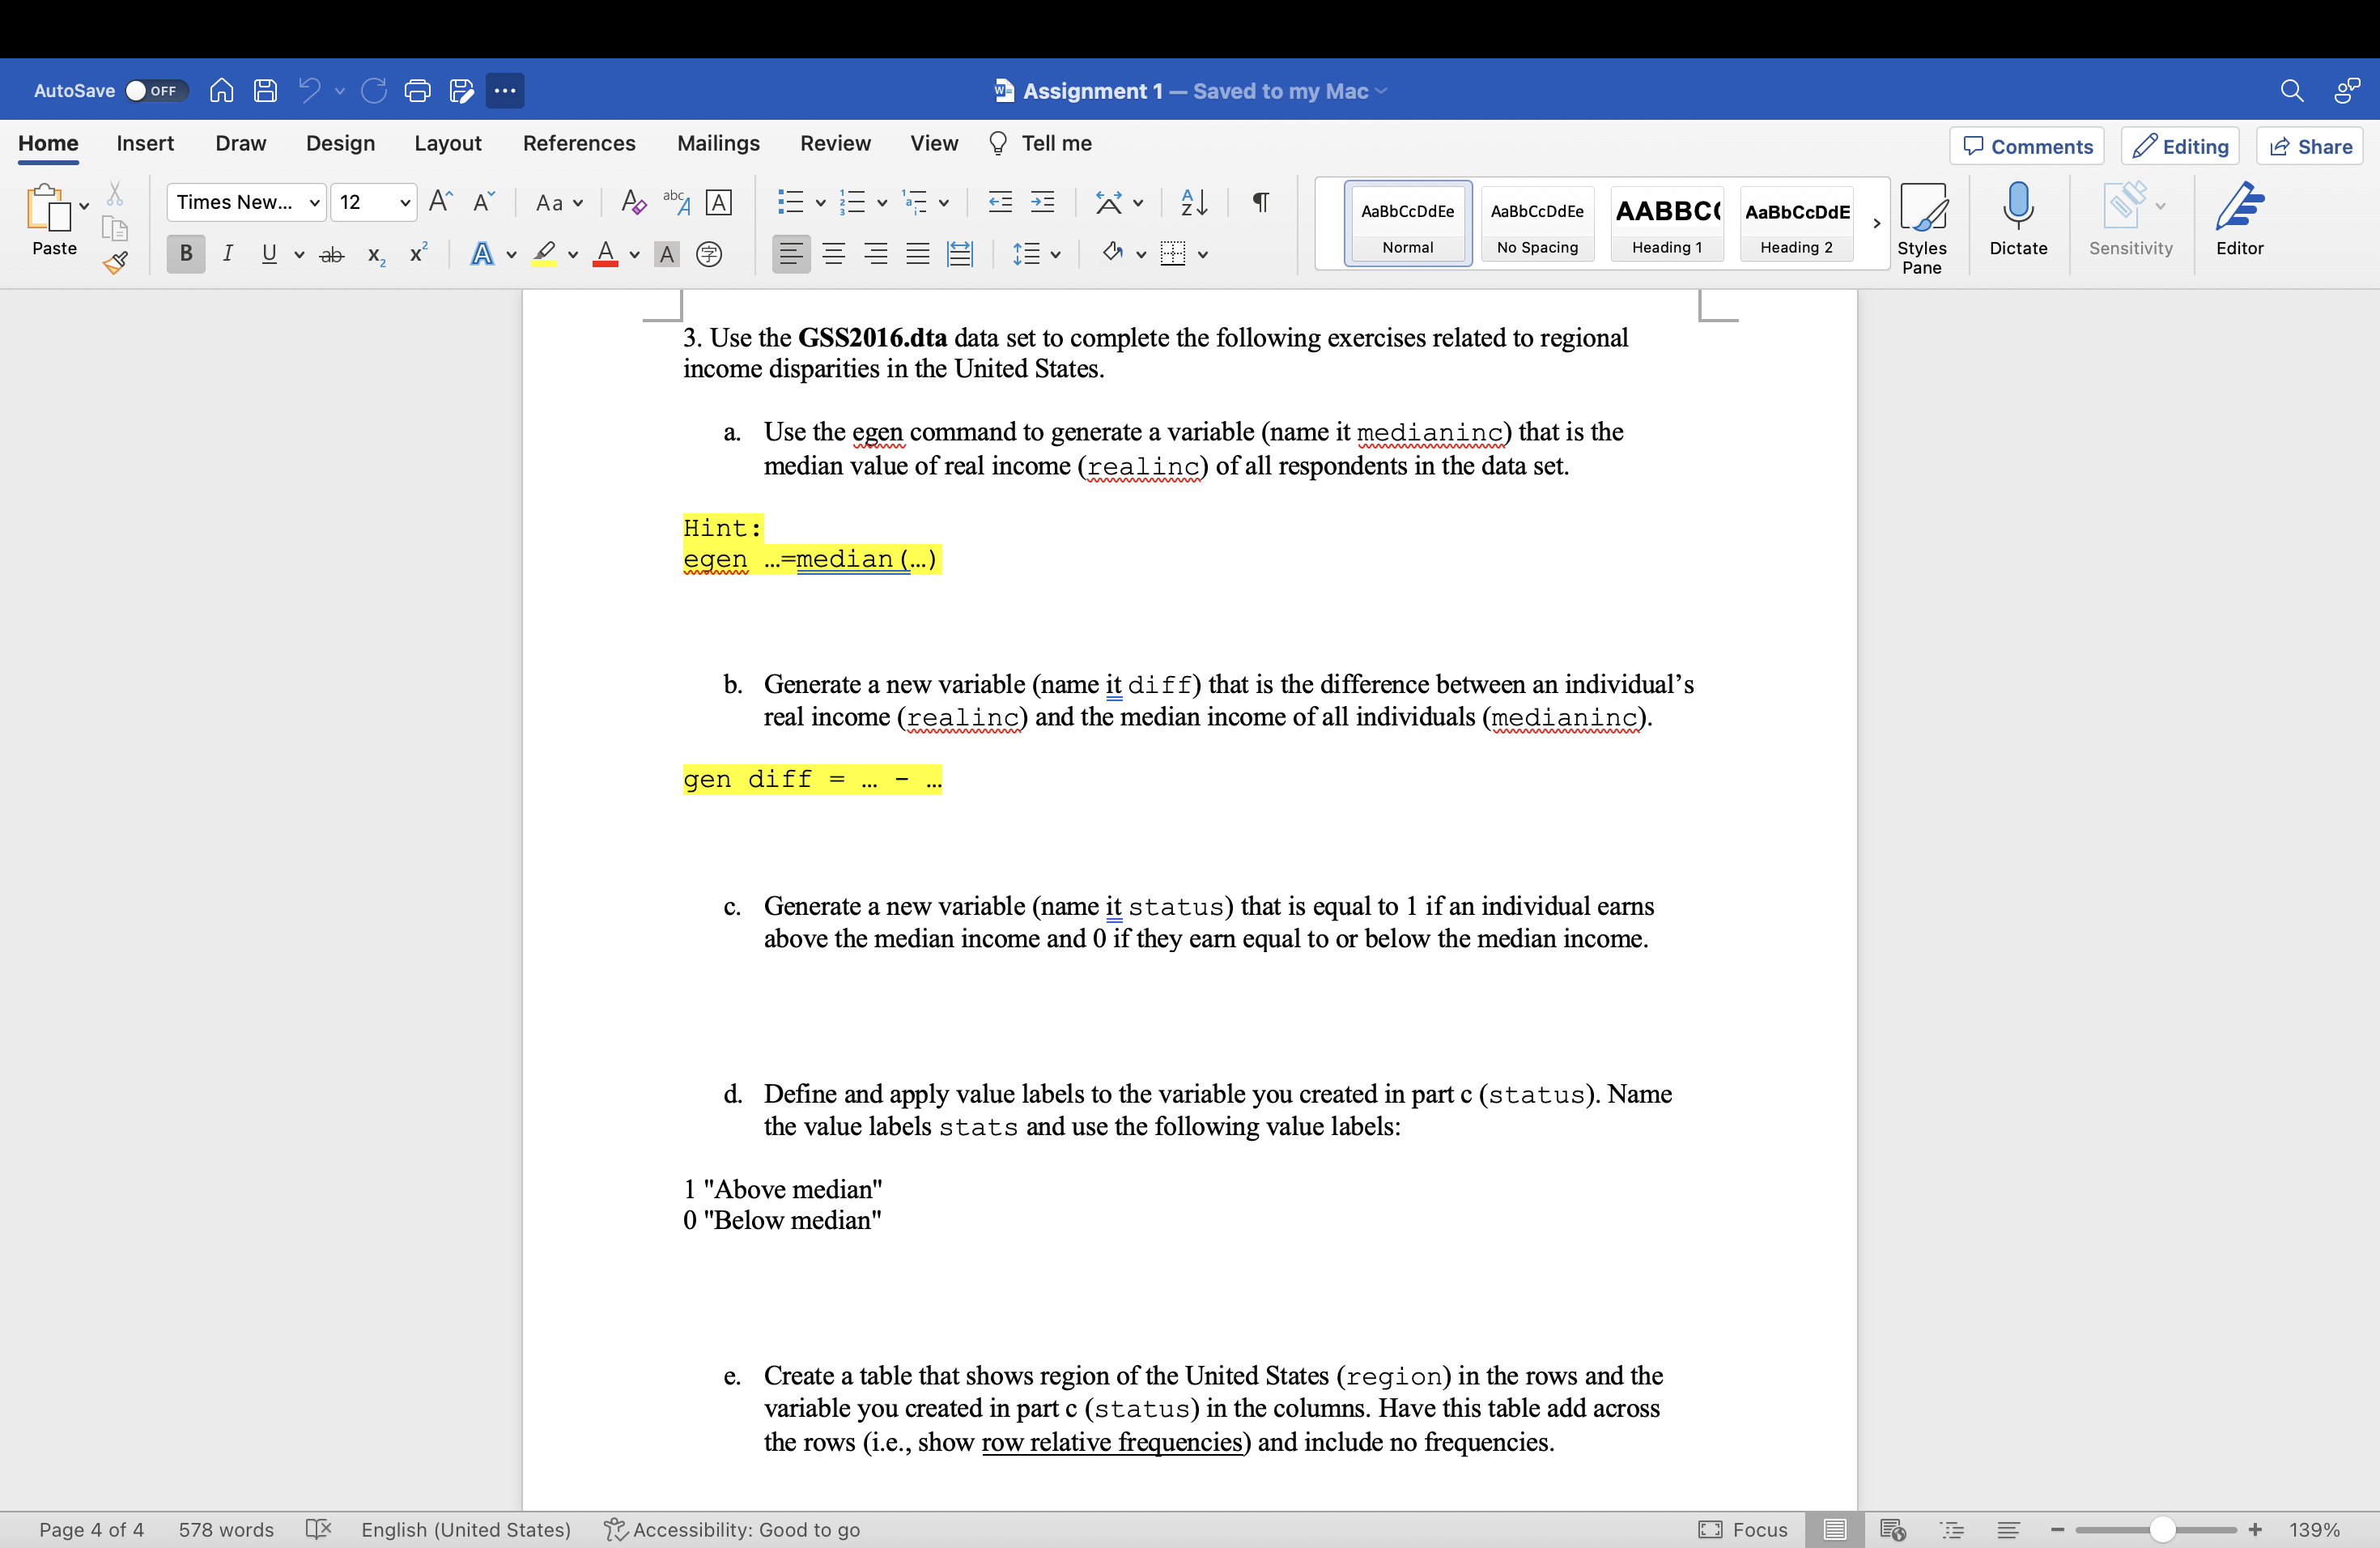Center align the paragraph
The image size is (2380, 1548).
833,254
